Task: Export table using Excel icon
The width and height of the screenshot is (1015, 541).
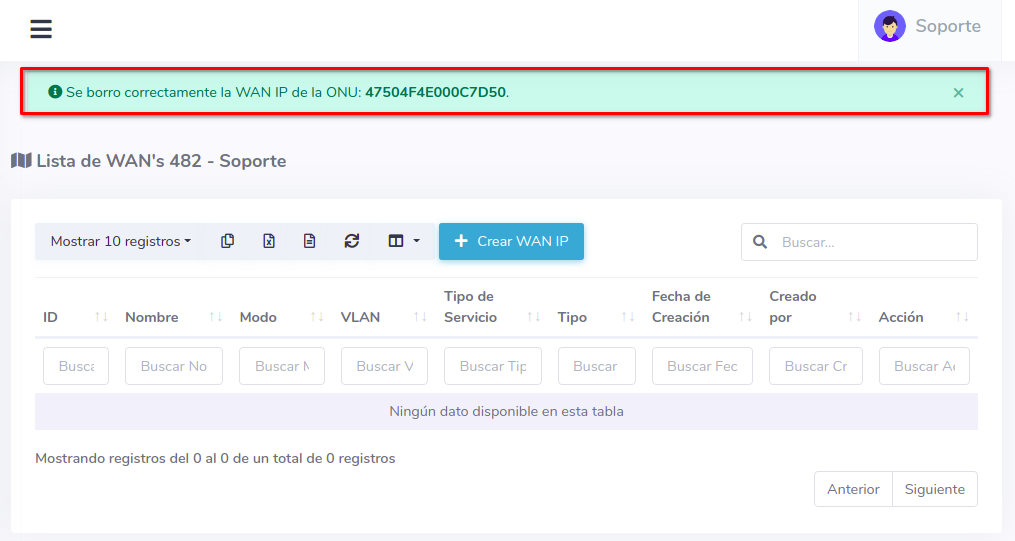Action: coord(269,241)
